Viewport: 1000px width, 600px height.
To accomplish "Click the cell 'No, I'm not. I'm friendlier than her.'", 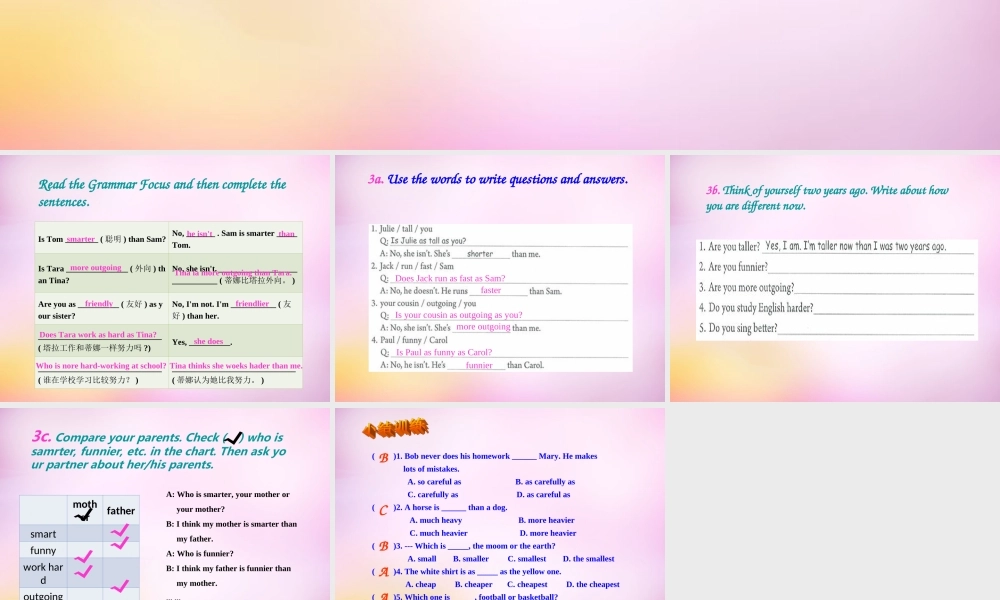I will [235, 309].
